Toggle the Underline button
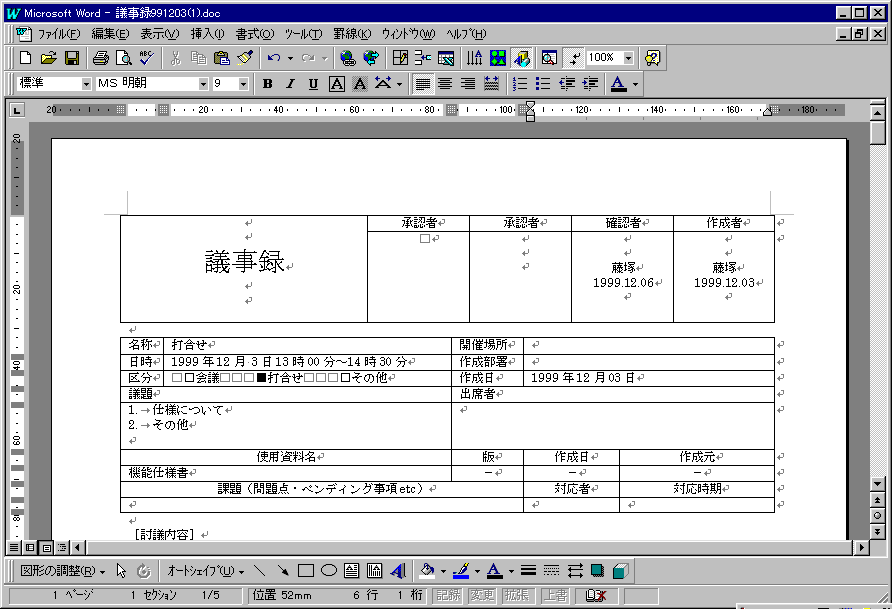Image resolution: width=892 pixels, height=609 pixels. coord(313,84)
